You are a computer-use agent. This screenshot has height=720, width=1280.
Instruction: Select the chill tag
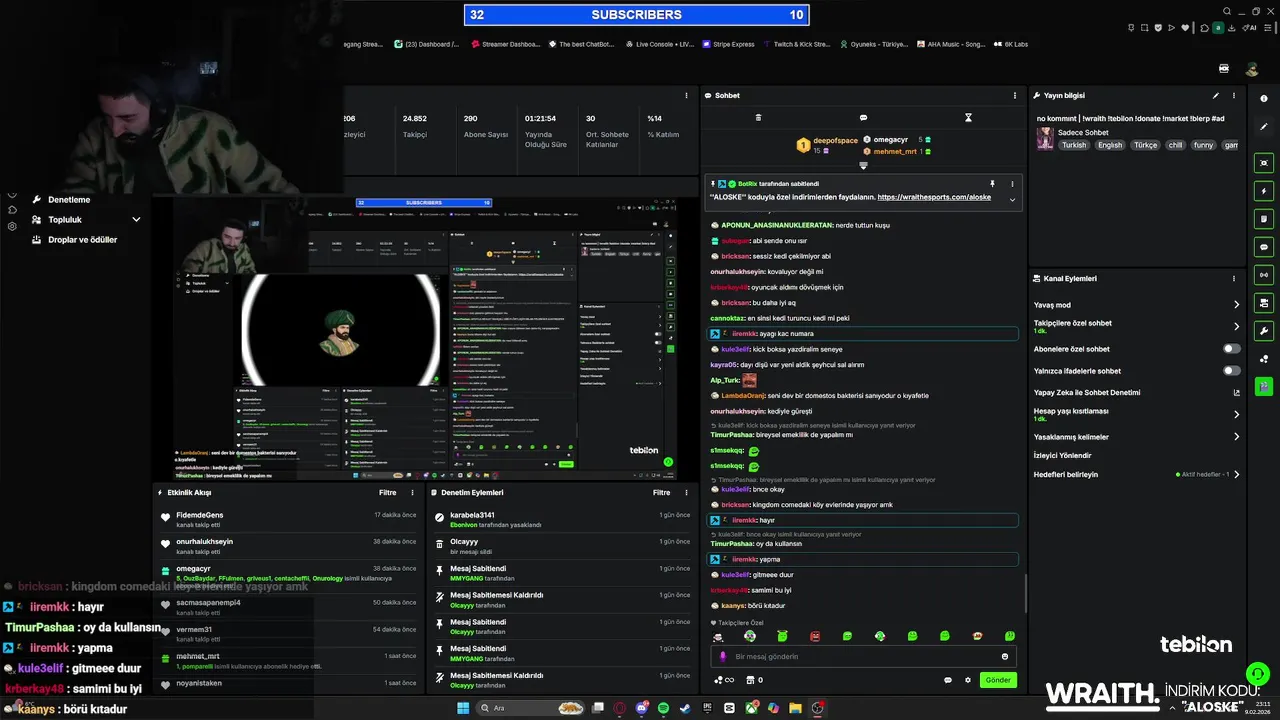pos(1175,145)
